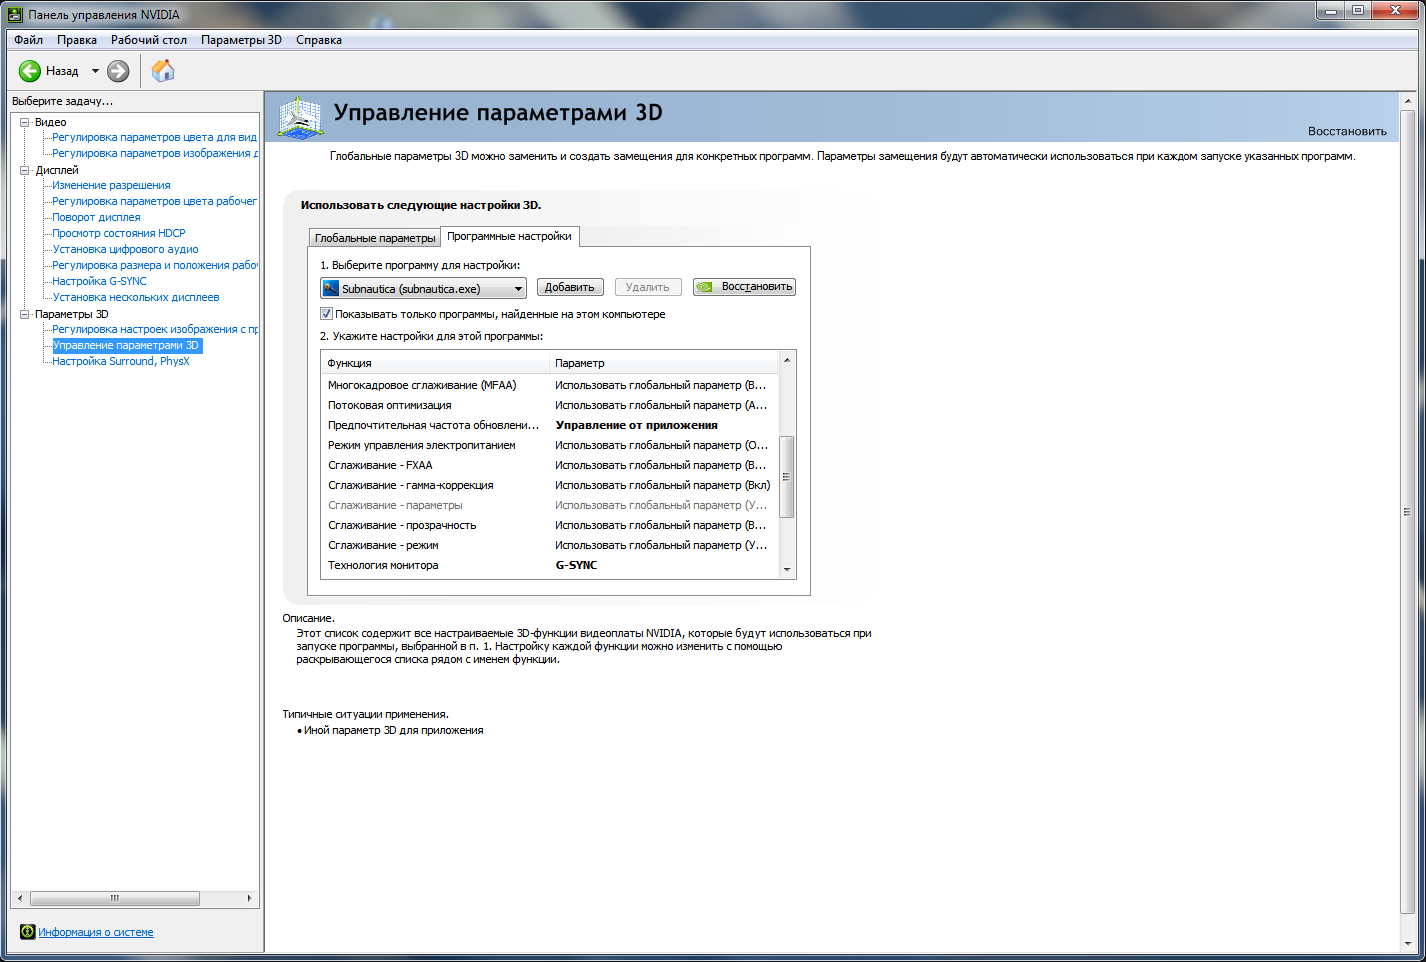Screen dimensions: 1426x962
Task: Click the Параметр column header
Action: pyautogui.click(x=664, y=363)
